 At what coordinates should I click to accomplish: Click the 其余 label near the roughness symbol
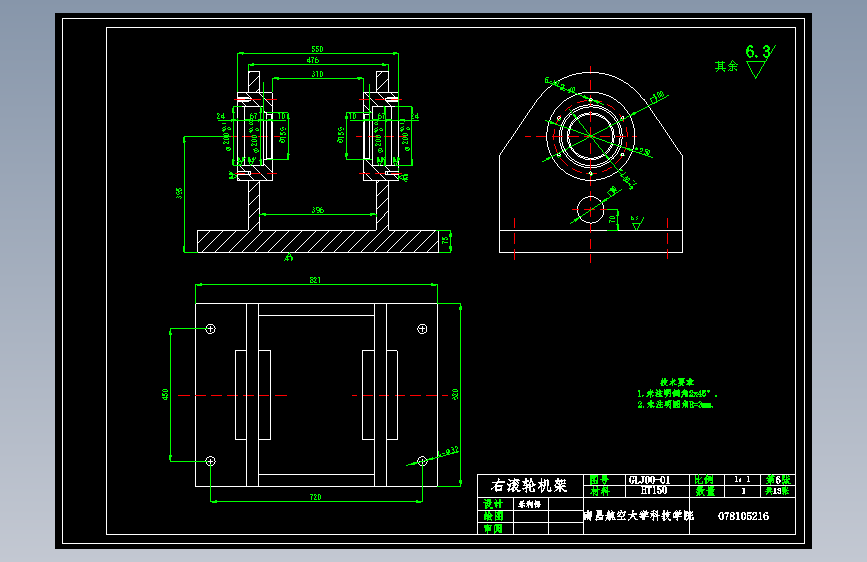[x=726, y=66]
